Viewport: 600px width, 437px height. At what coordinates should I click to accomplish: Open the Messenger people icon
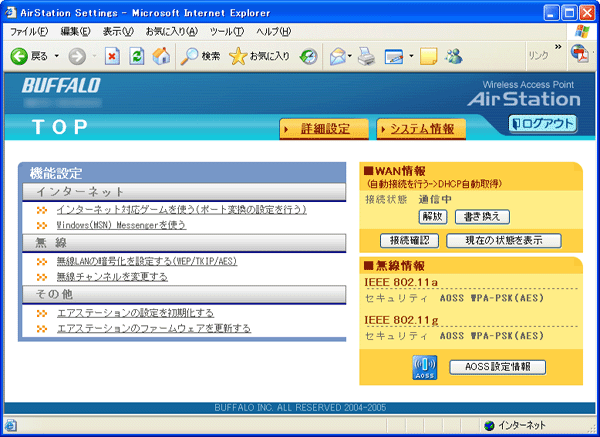click(x=454, y=56)
